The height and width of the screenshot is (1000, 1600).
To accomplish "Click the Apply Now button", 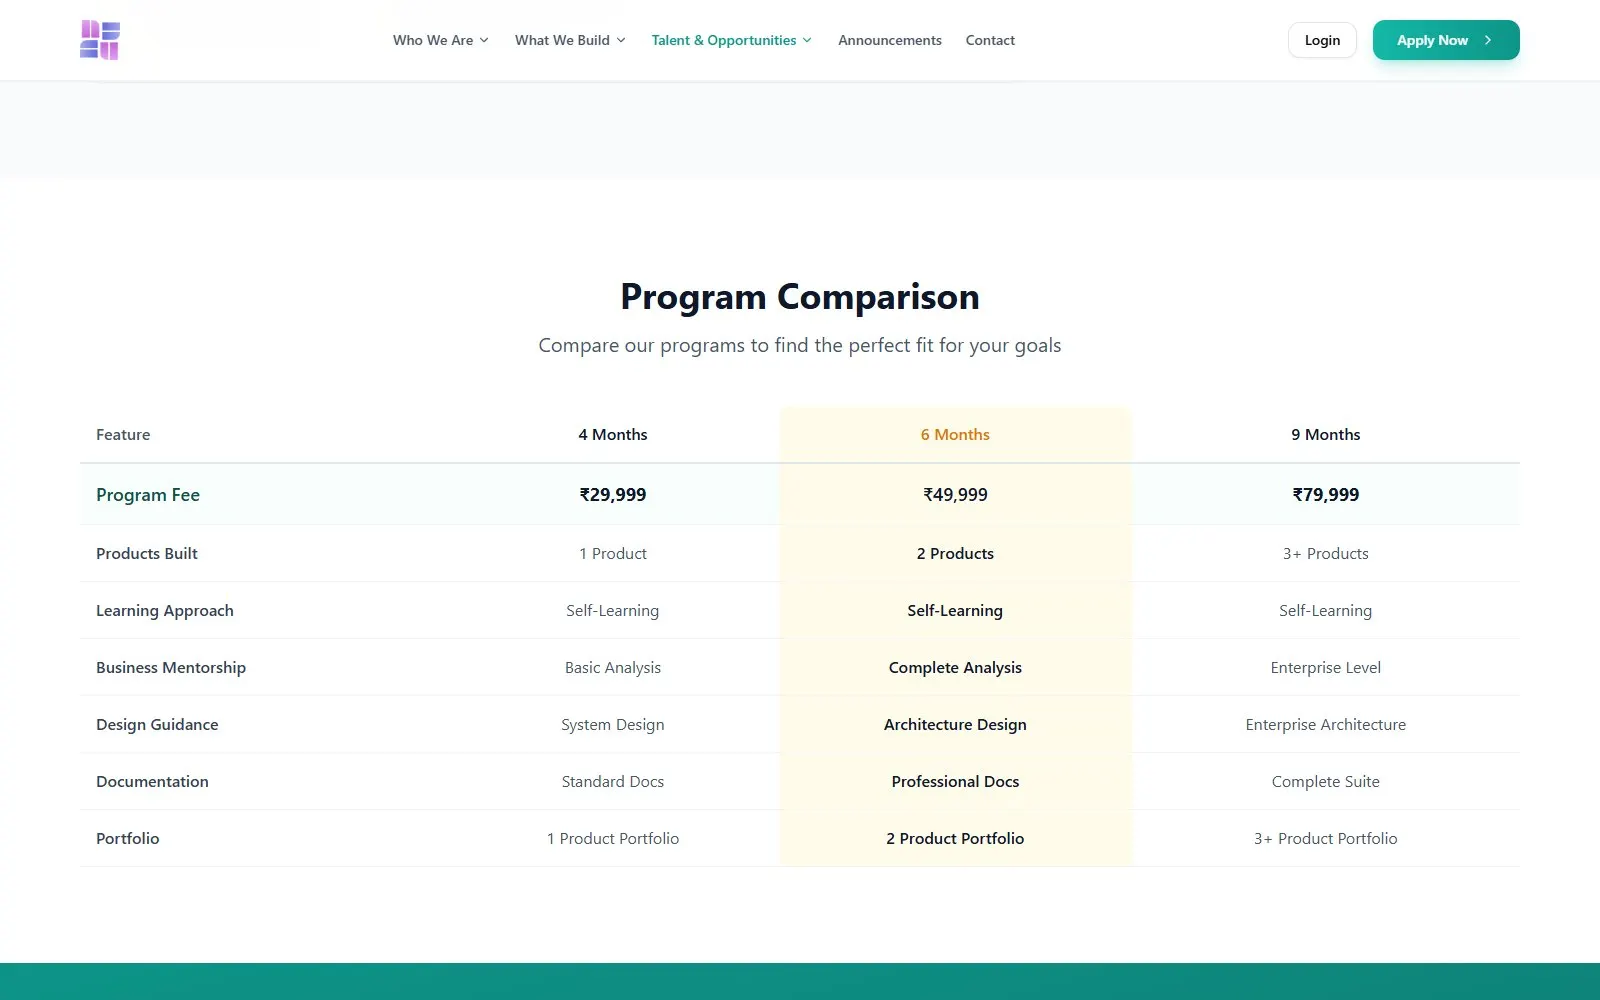I will (x=1446, y=40).
